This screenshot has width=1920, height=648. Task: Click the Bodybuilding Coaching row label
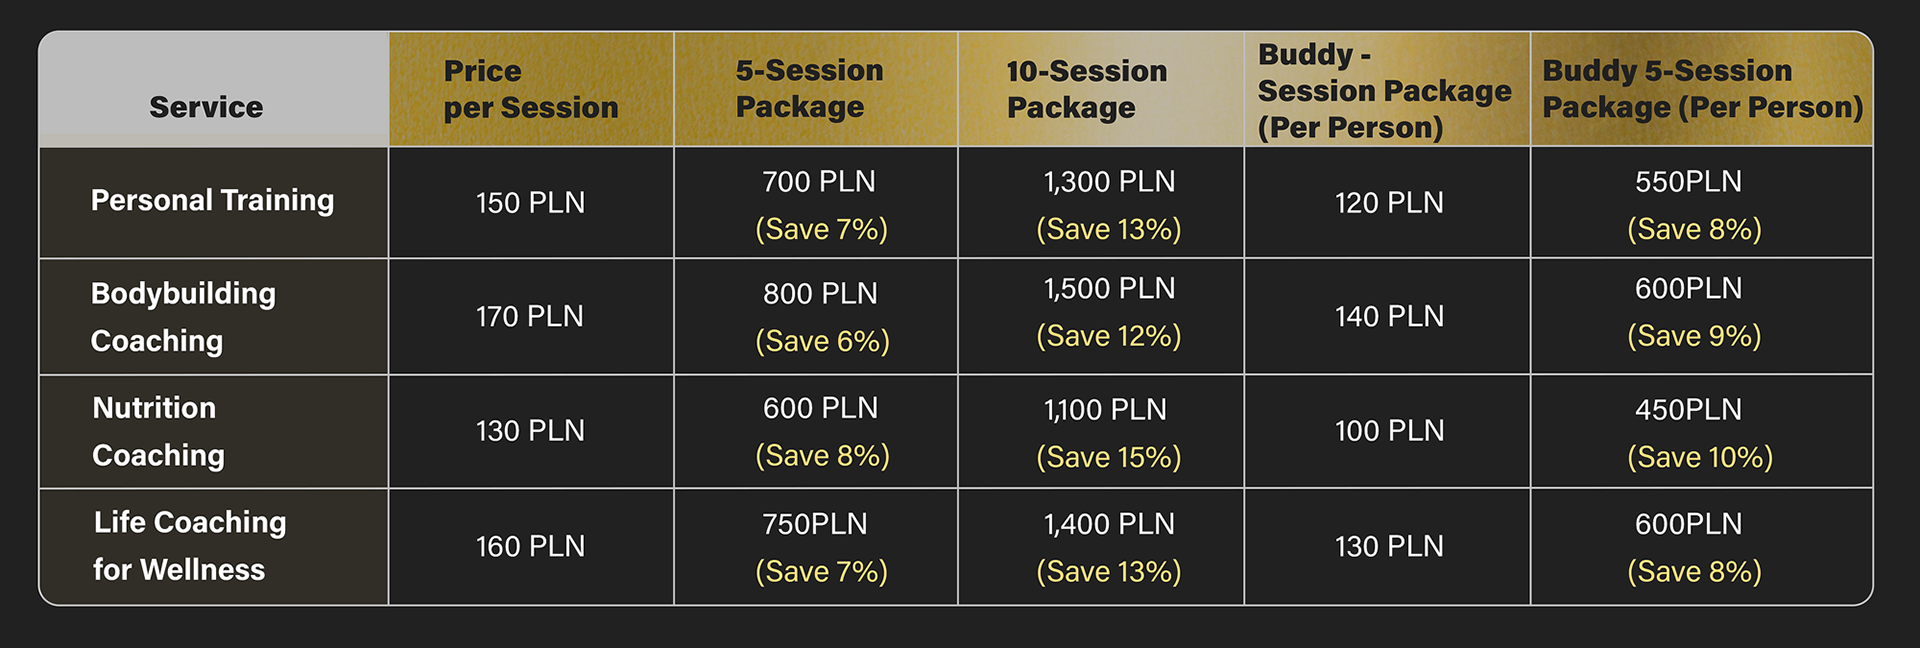click(x=183, y=317)
